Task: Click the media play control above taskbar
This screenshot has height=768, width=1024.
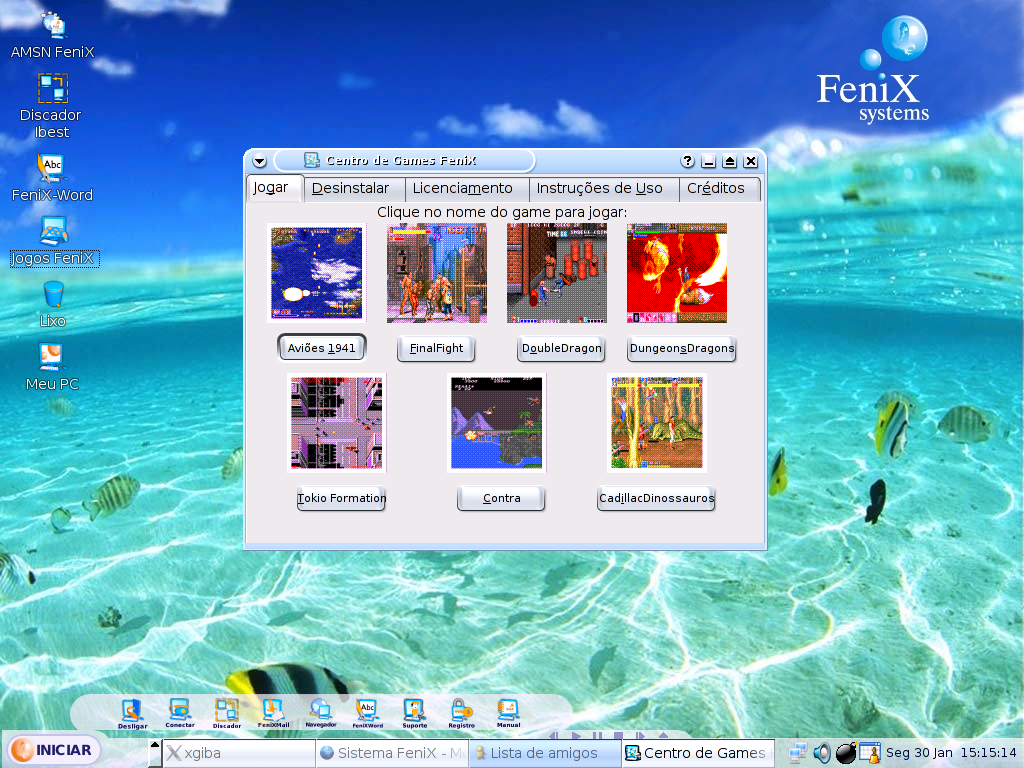Action: [576, 736]
